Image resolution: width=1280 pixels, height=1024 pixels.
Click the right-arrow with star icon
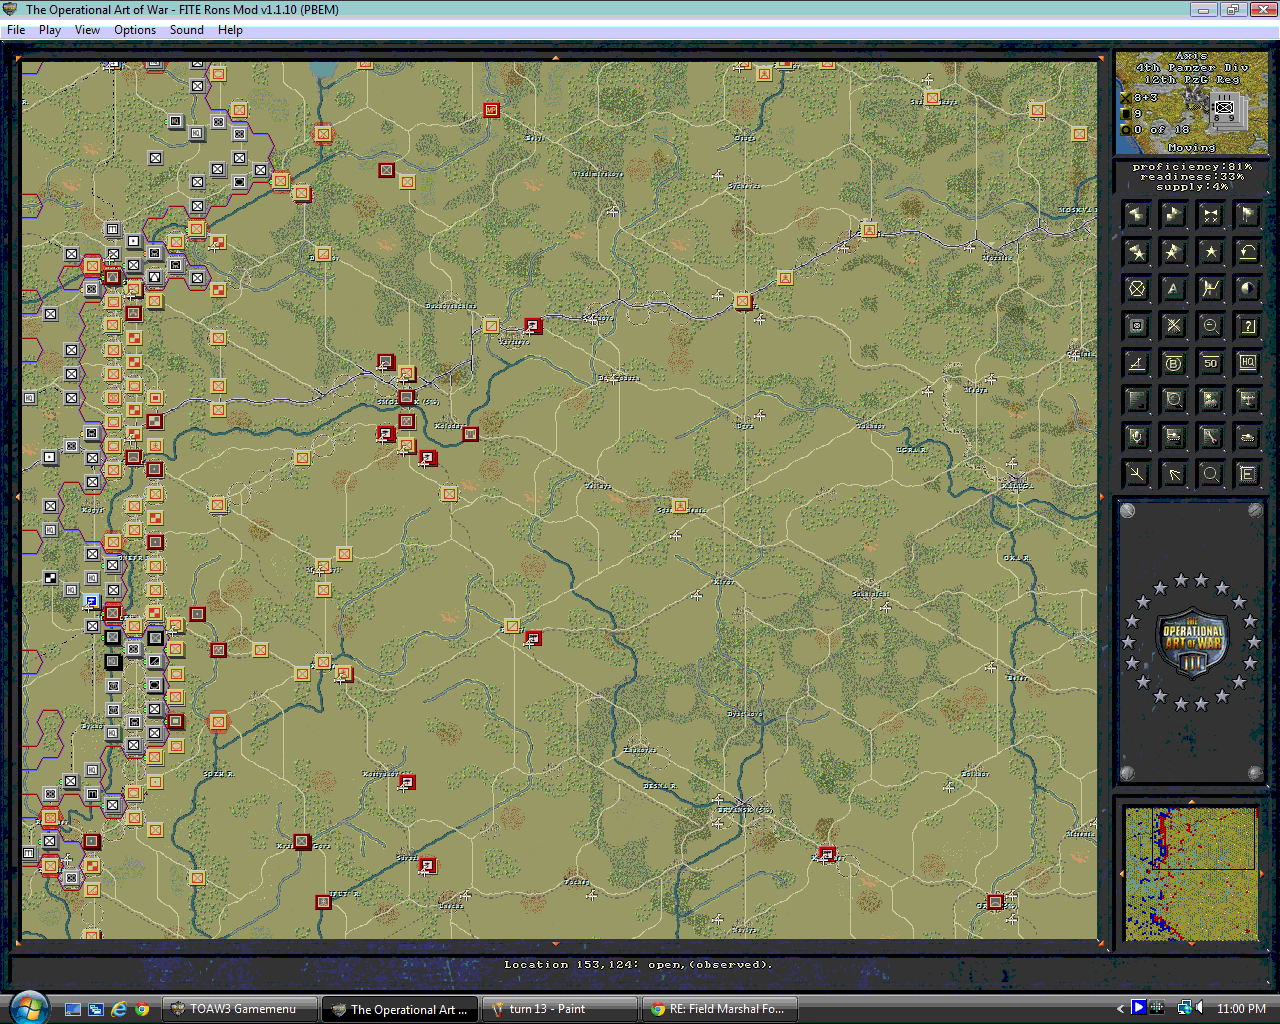pos(1174,251)
